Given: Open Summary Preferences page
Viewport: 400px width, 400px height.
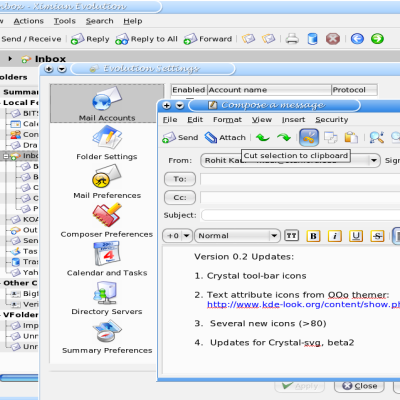Looking at the screenshot, I should coord(107,337).
